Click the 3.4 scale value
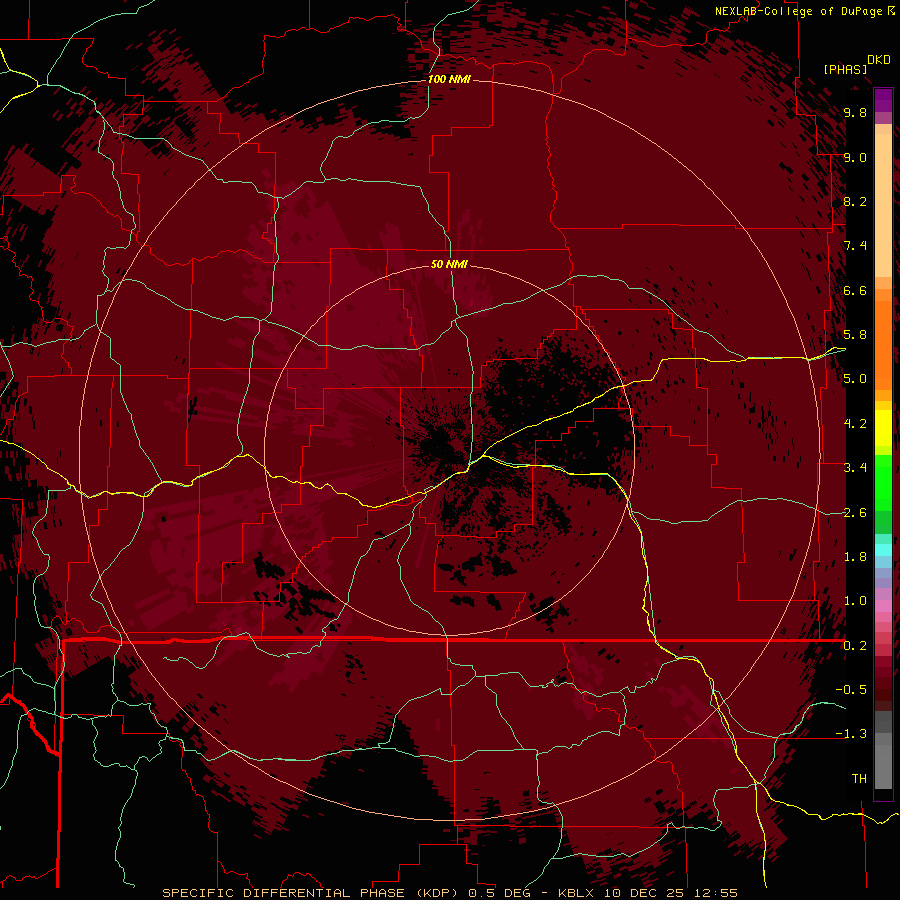Image resolution: width=900 pixels, height=900 pixels. click(855, 468)
